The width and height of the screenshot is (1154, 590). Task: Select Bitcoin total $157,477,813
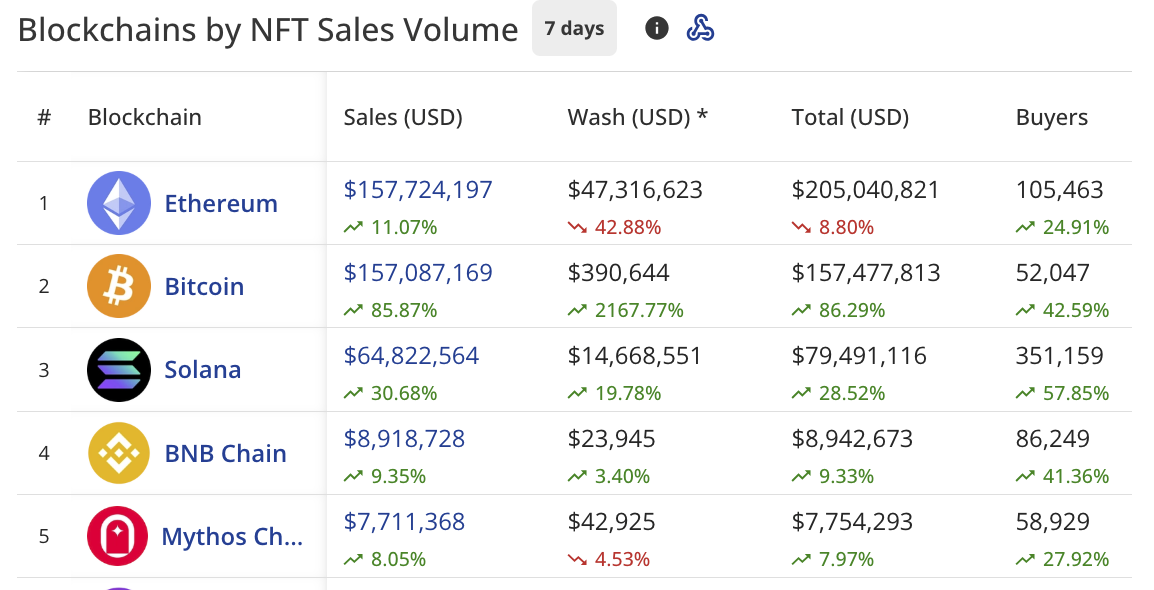click(866, 273)
